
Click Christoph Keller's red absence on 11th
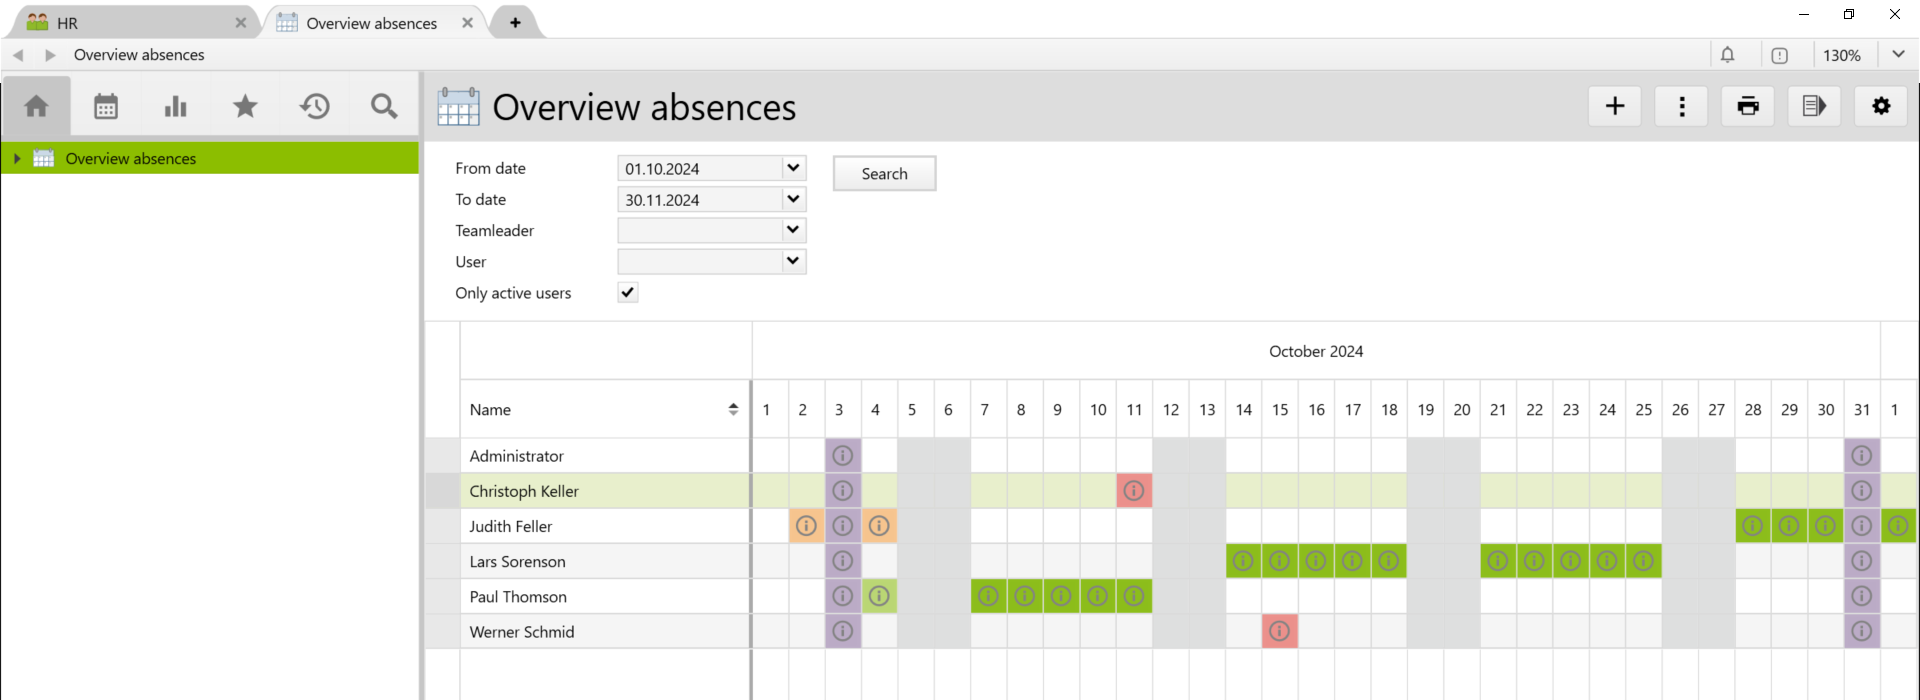pyautogui.click(x=1134, y=491)
